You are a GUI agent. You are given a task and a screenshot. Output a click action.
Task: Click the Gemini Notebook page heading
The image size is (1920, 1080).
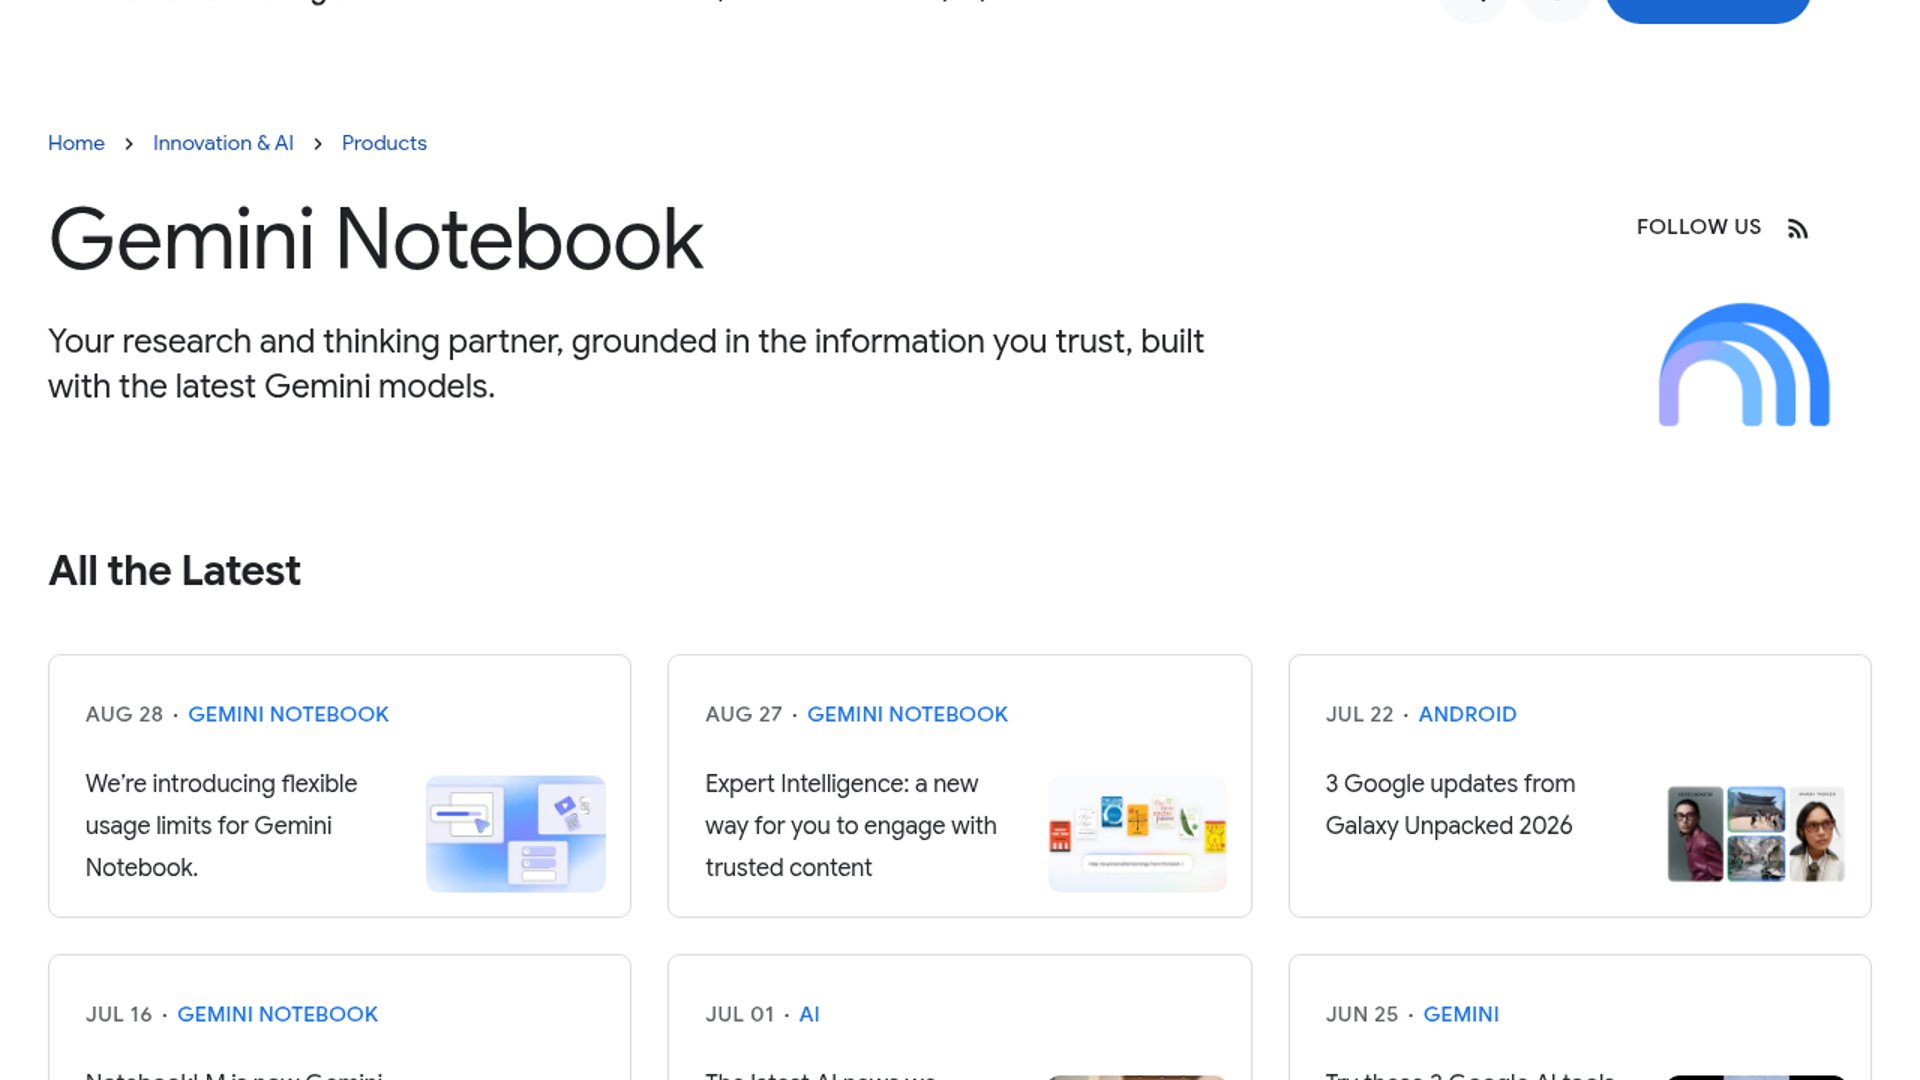376,239
